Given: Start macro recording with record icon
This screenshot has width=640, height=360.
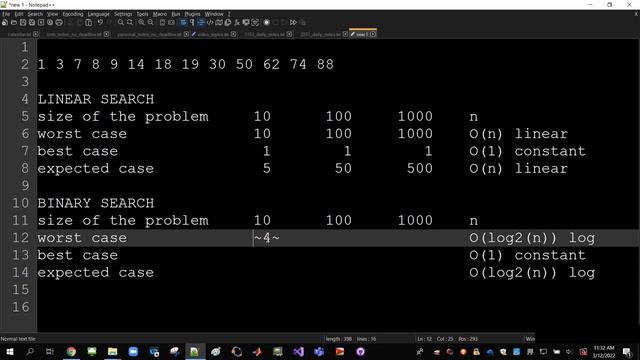Looking at the screenshot, I should pos(267,23).
